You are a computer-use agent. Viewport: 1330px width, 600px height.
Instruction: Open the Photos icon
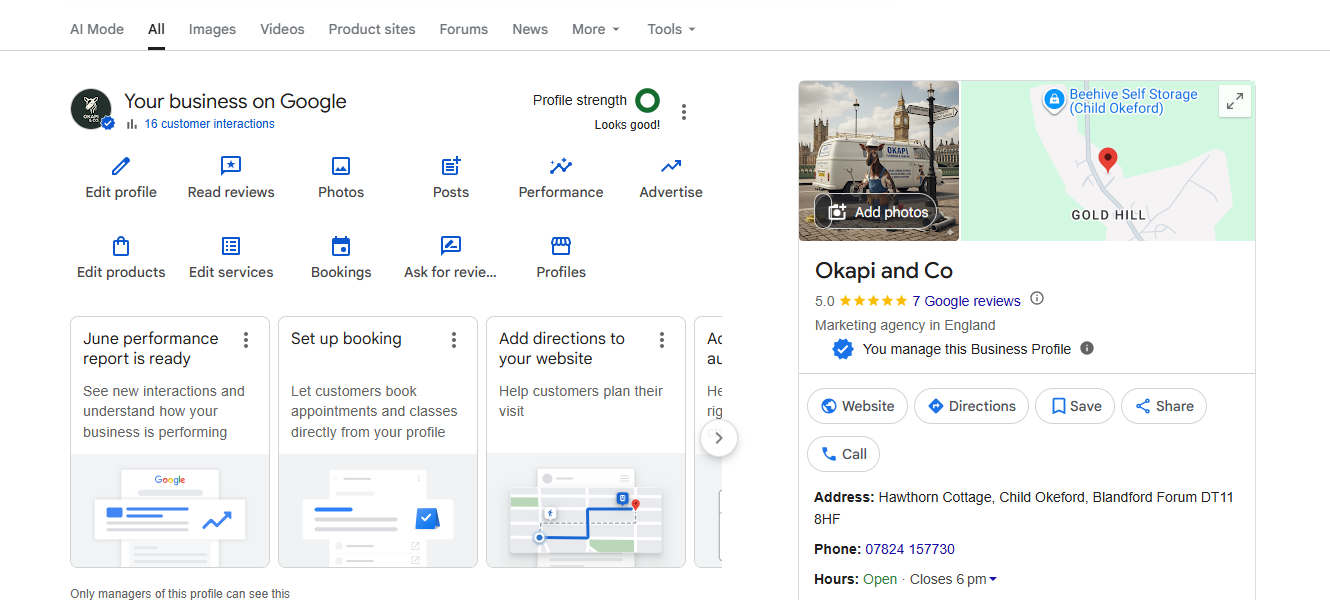point(341,166)
